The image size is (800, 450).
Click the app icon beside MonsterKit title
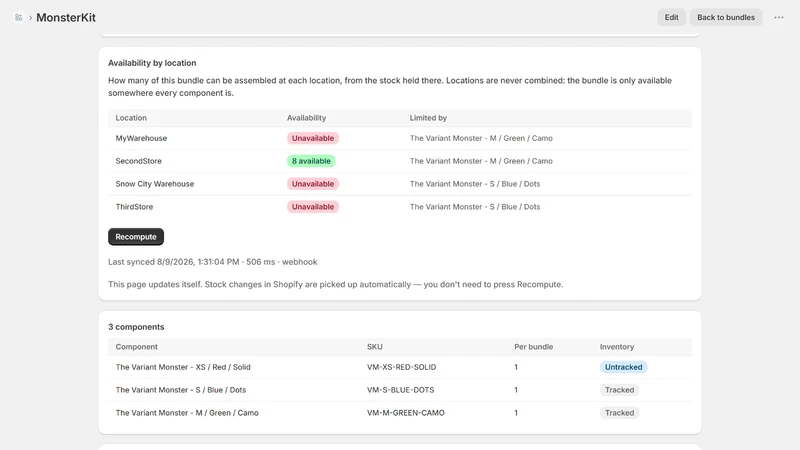coord(18,17)
